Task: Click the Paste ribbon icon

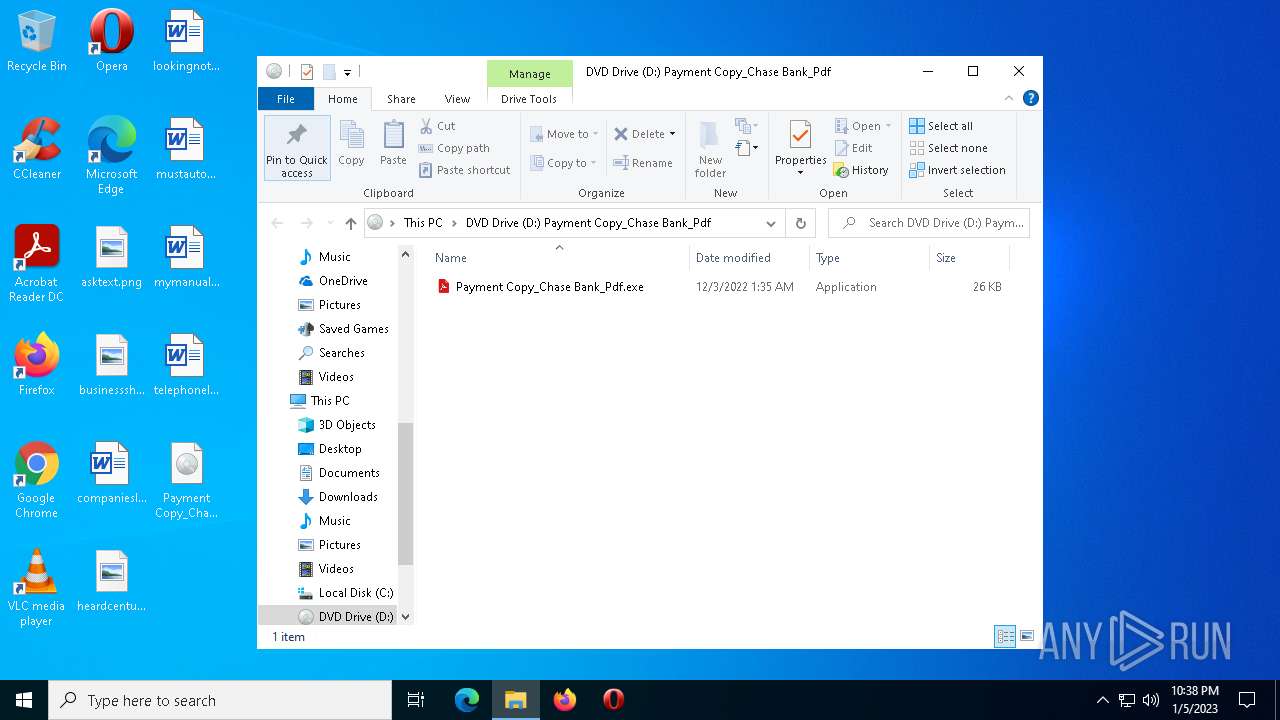Action: [x=393, y=143]
